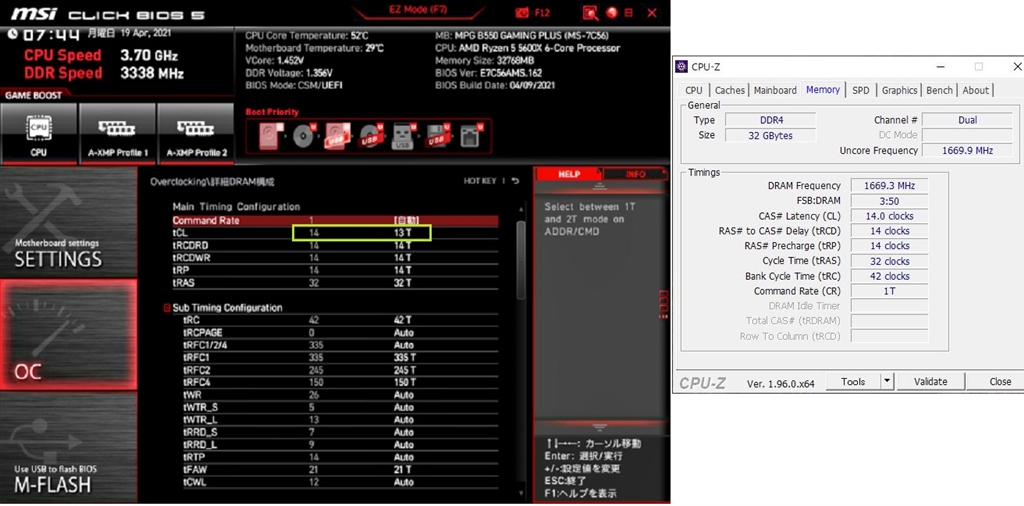Select the tWTR_S row
This screenshot has width=1024, height=506.
[x=340, y=407]
